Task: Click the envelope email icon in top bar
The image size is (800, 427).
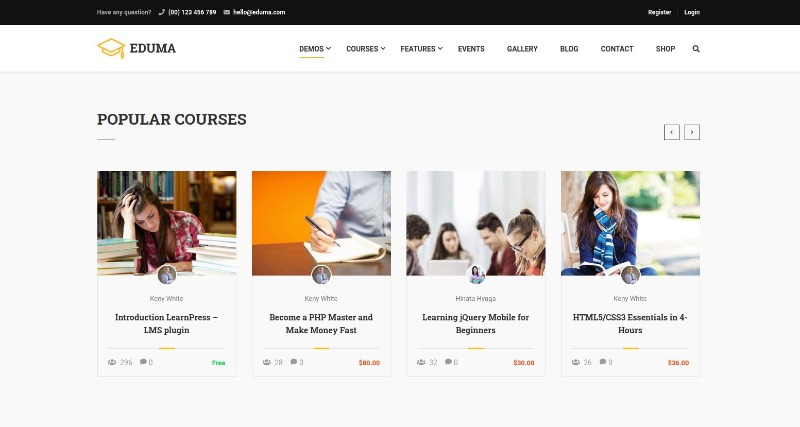Action: 227,12
